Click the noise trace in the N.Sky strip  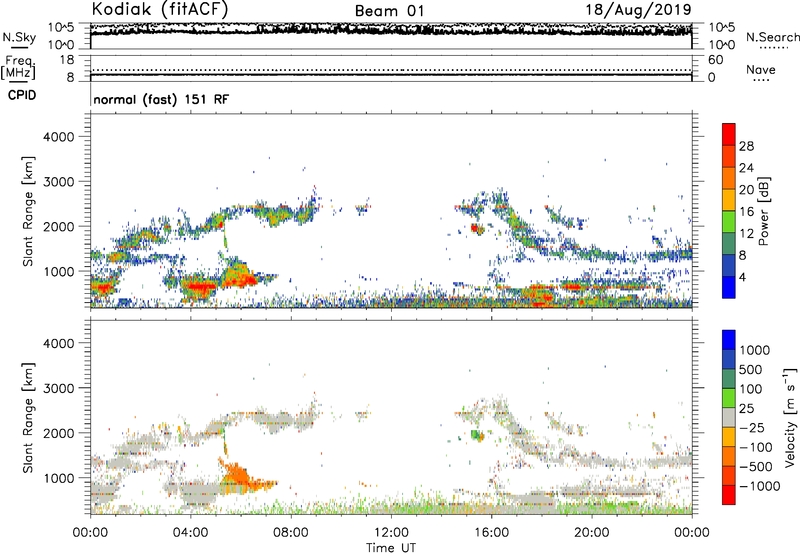click(391, 31)
